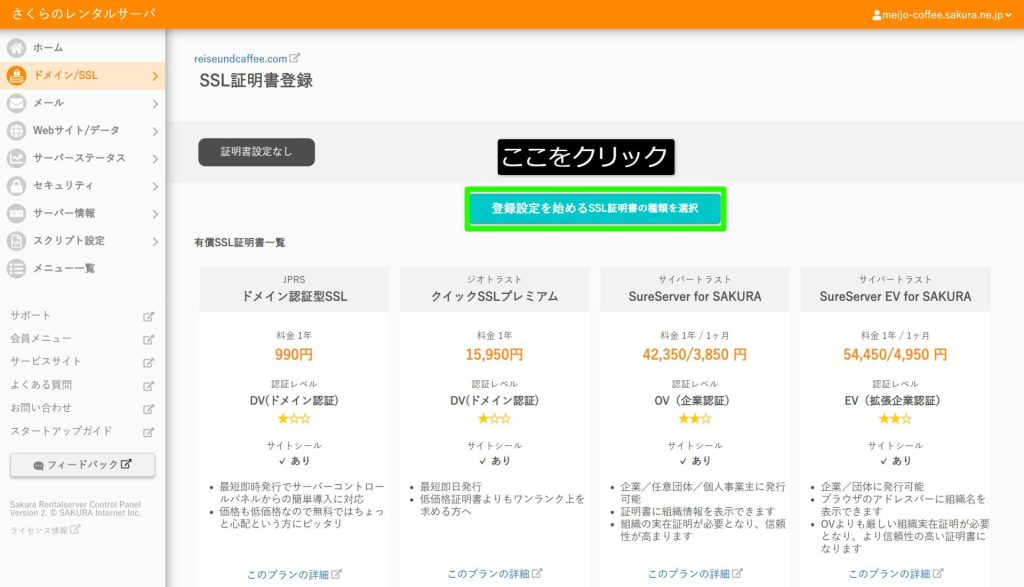Click user account icon in top bar

pyautogui.click(x=876, y=15)
